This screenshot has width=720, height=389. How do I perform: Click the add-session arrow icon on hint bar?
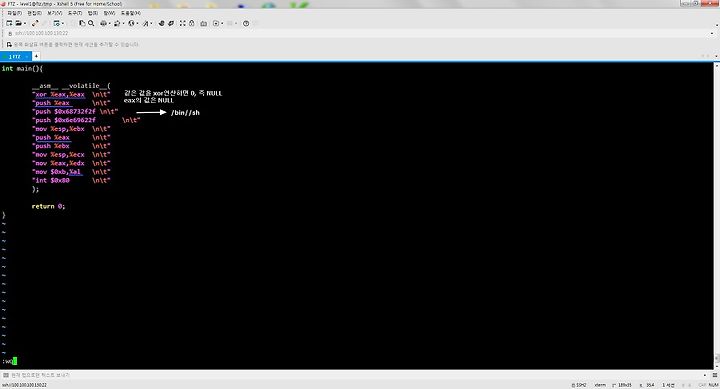pos(9,45)
